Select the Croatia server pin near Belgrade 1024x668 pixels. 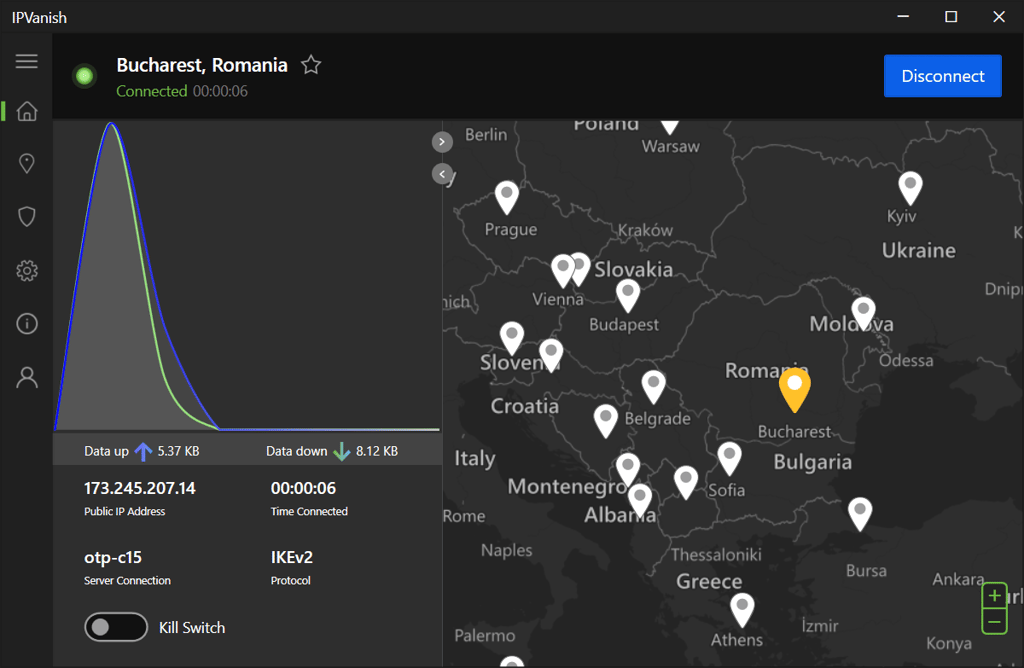pyautogui.click(x=605, y=421)
